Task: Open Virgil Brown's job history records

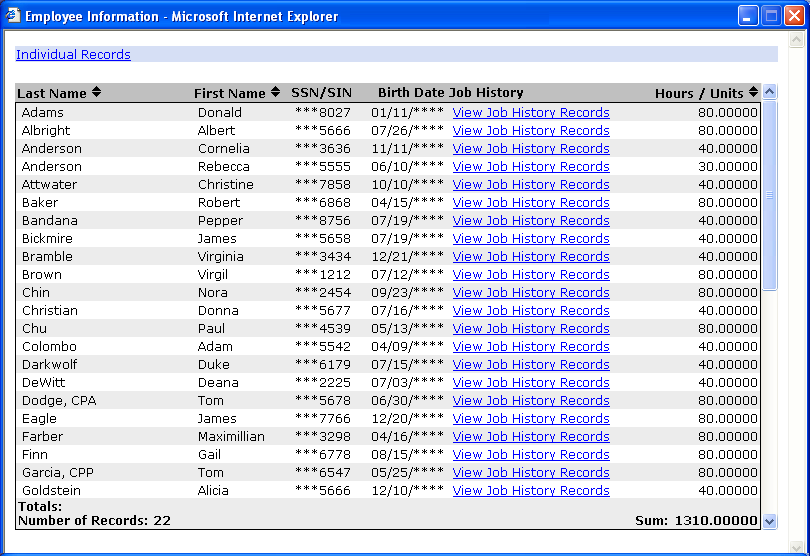Action: [530, 275]
